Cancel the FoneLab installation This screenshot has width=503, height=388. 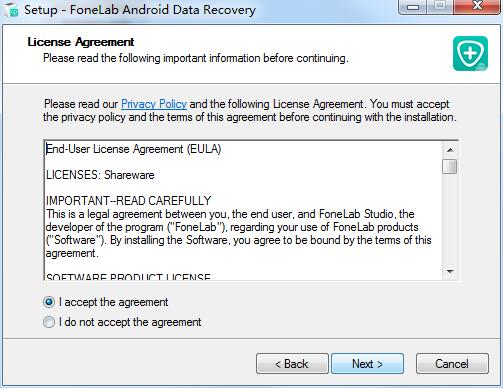tap(452, 364)
